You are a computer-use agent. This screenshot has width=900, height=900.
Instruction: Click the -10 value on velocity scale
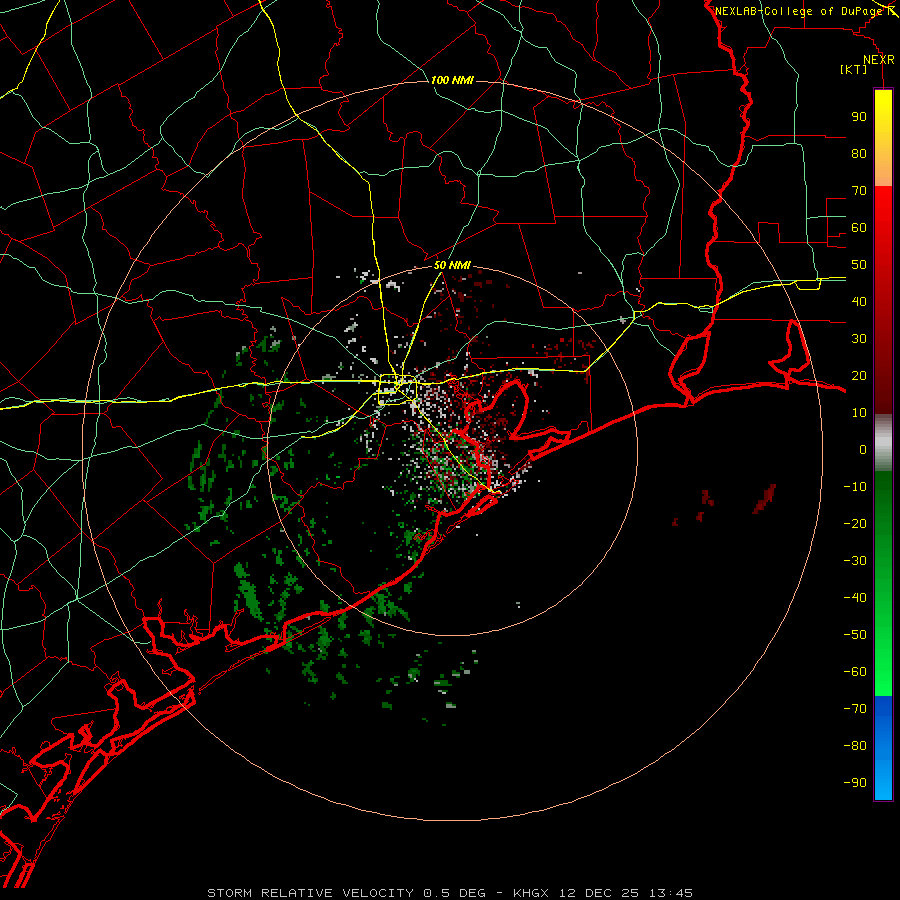tap(855, 487)
